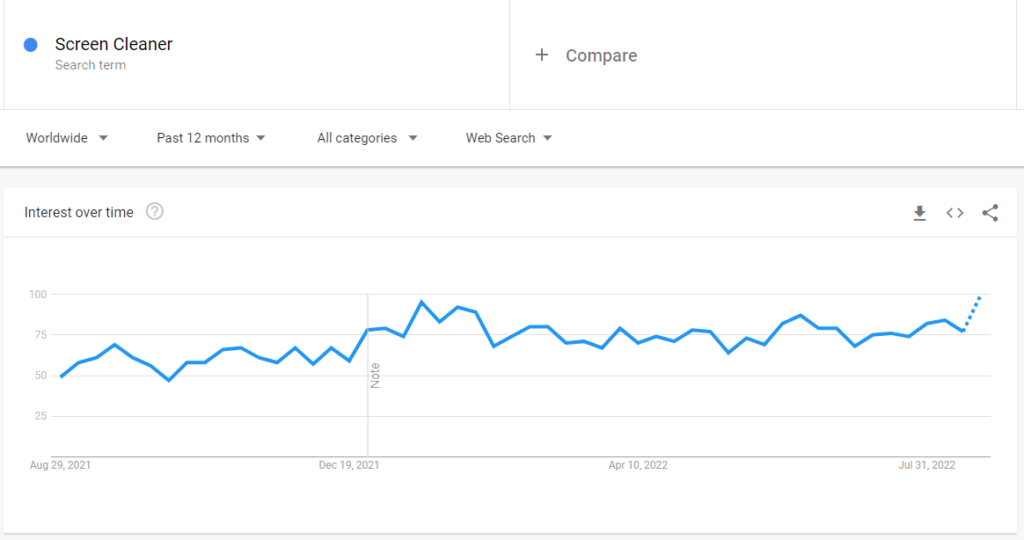The image size is (1024, 540).
Task: Click the plus icon beside Compare
Action: (x=541, y=55)
